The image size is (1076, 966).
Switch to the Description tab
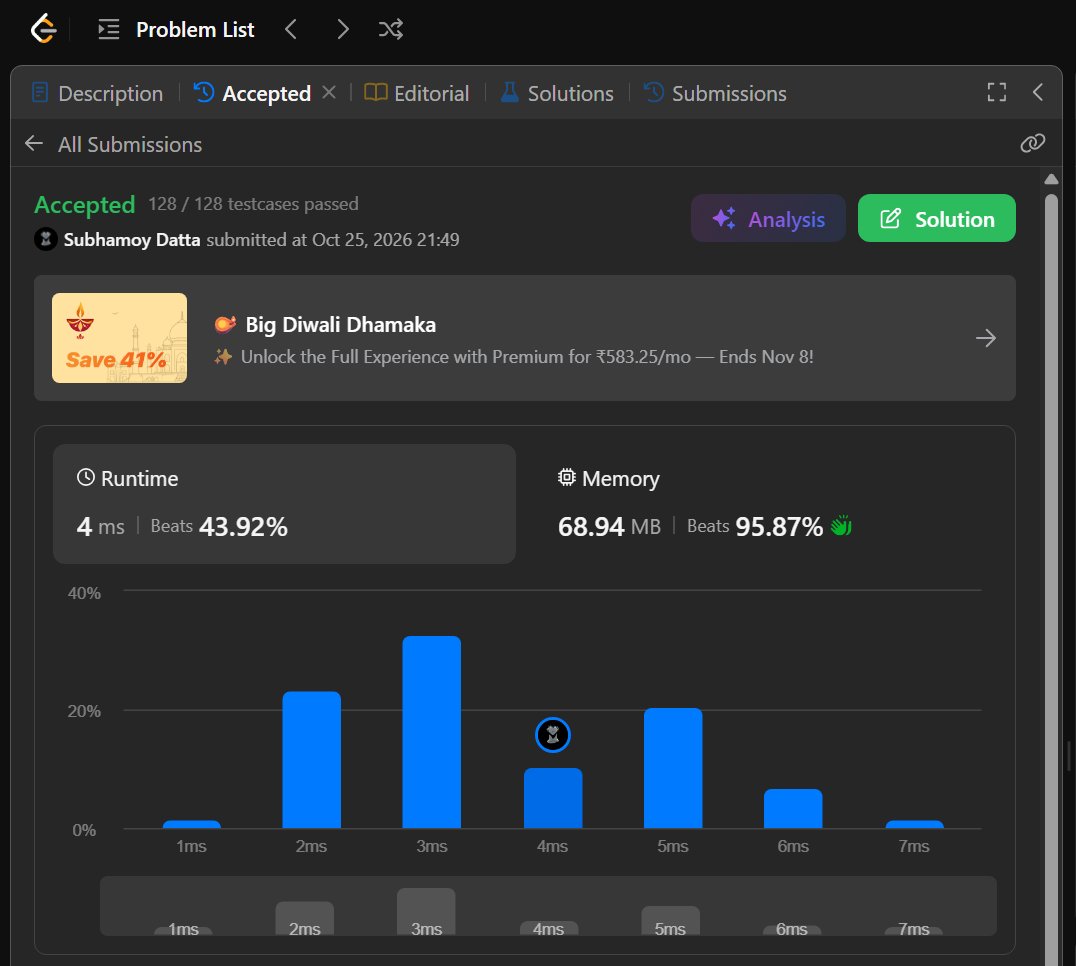[x=97, y=93]
